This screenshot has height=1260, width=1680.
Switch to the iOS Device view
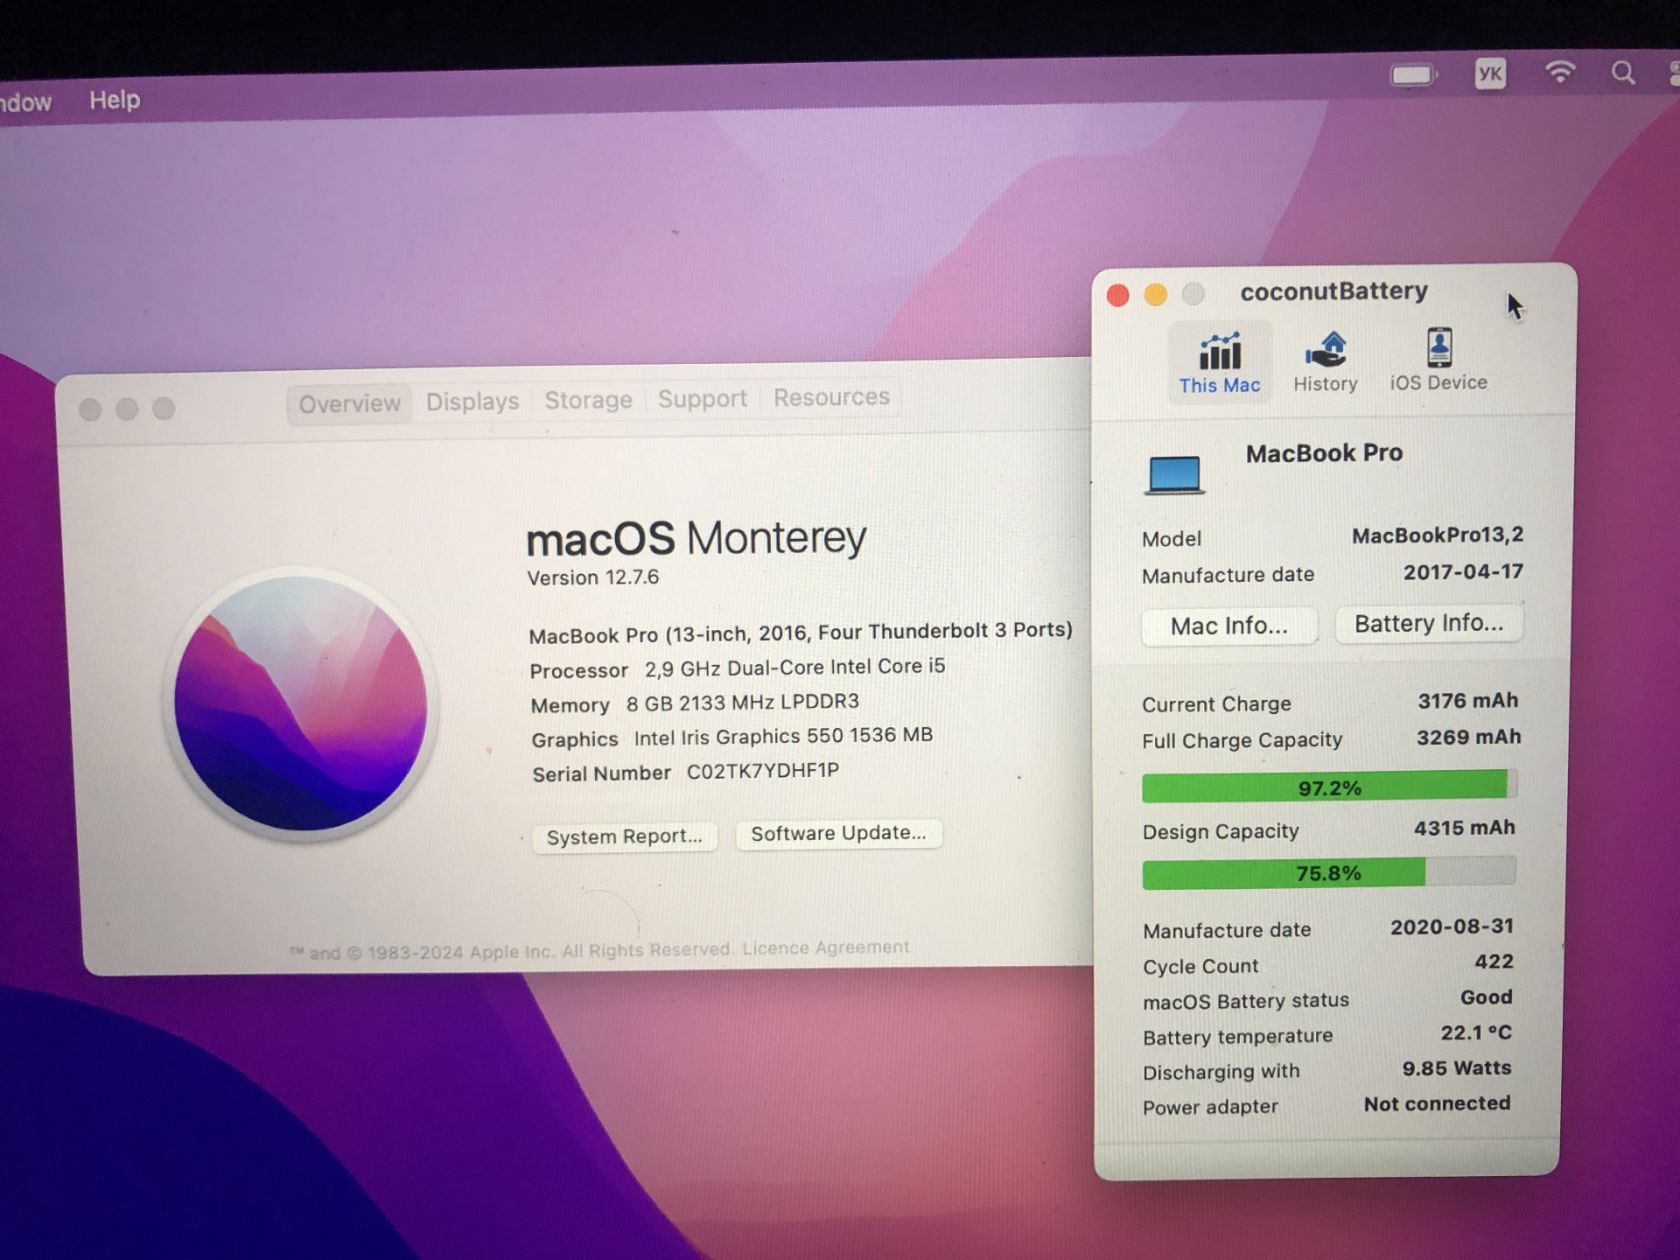(1438, 360)
